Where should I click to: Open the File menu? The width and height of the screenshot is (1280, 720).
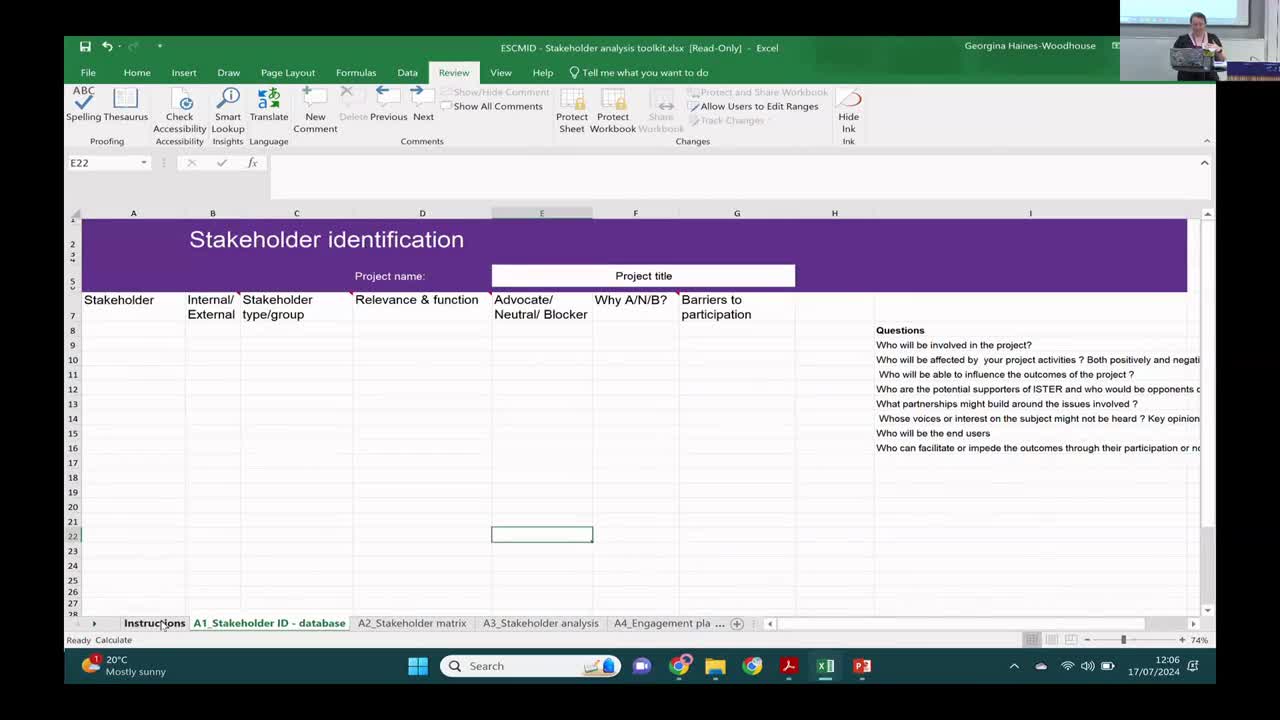point(88,73)
